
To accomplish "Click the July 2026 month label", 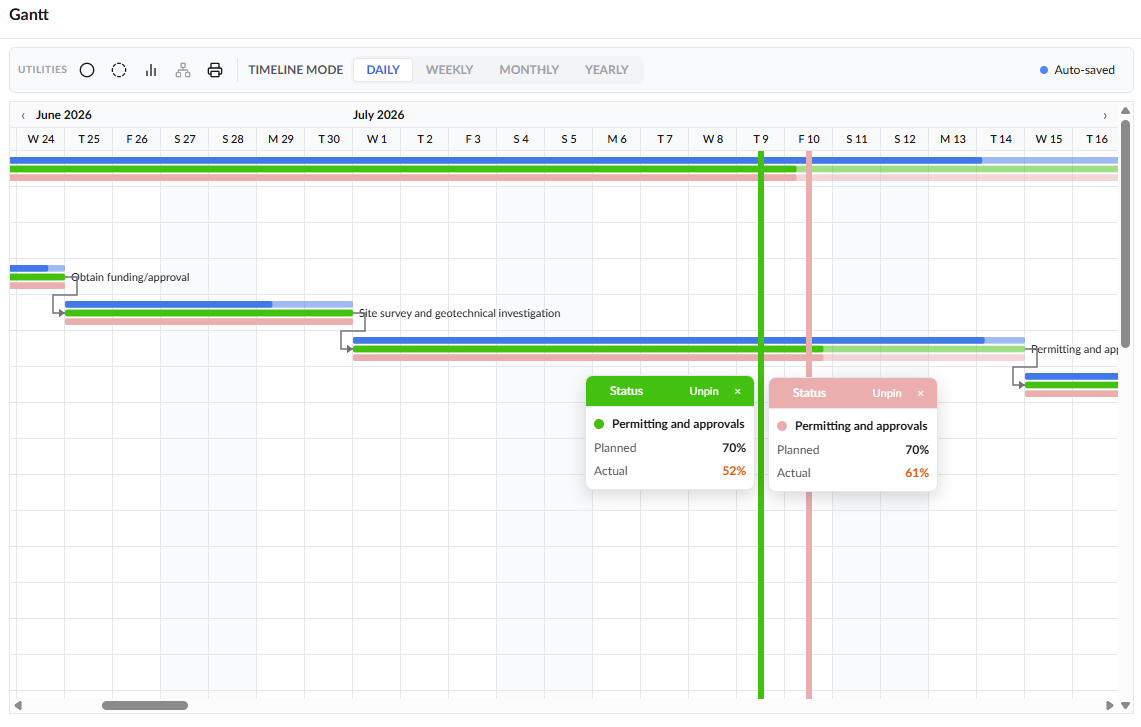I will (378, 115).
